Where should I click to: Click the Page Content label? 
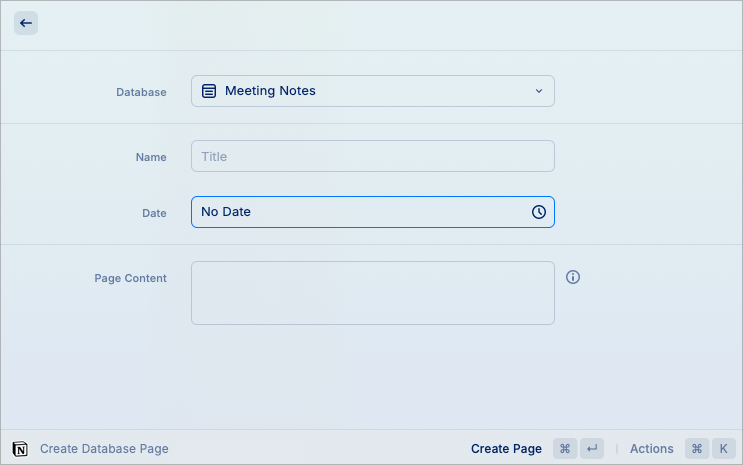tap(130, 278)
